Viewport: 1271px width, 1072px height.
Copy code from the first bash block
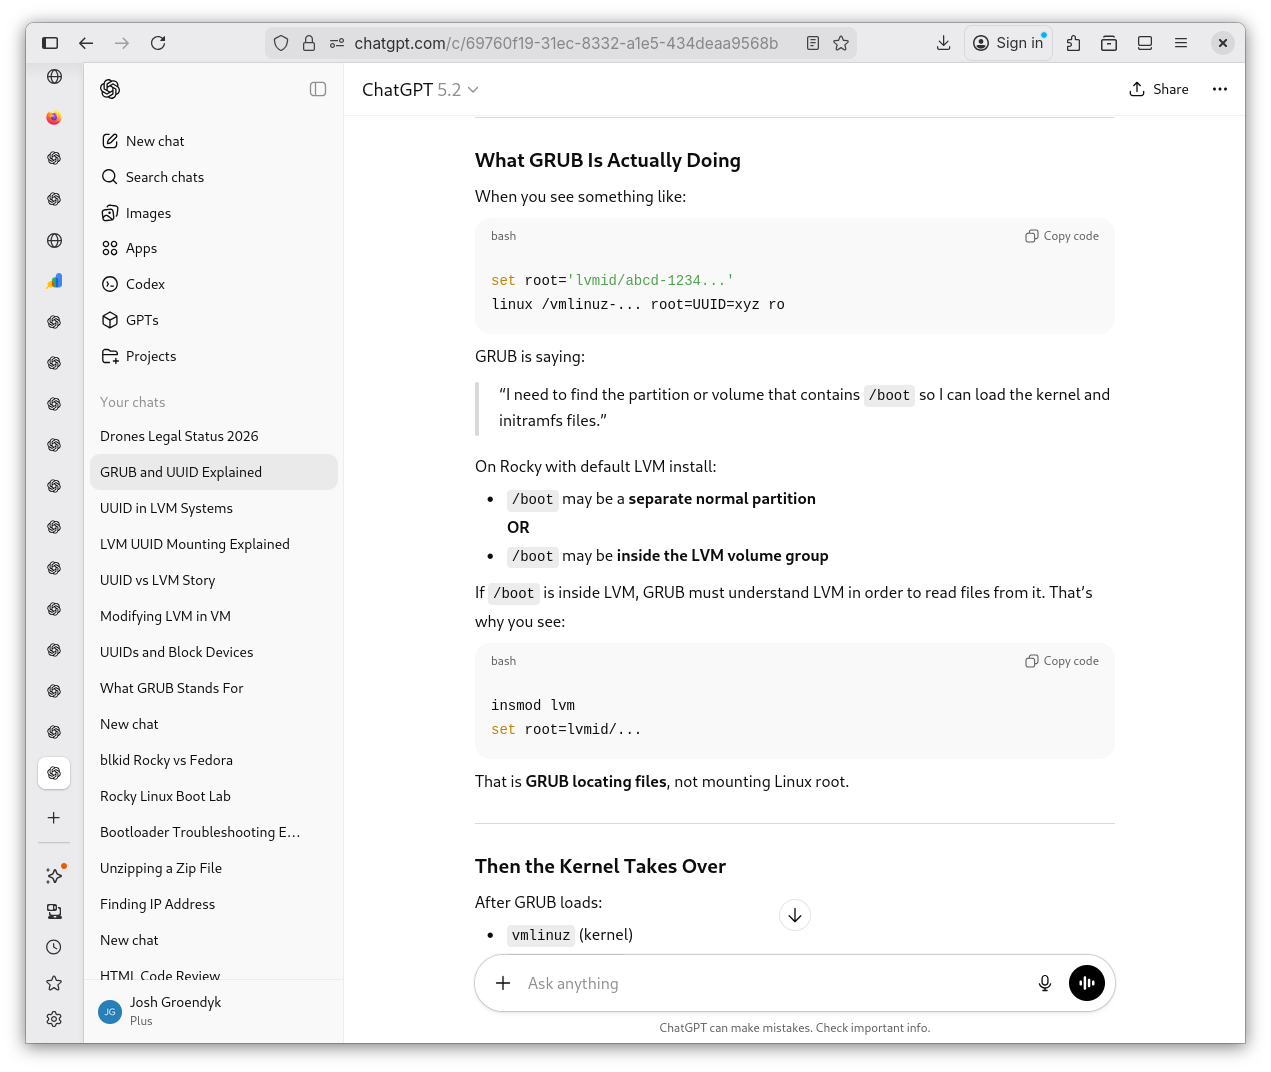tap(1062, 236)
